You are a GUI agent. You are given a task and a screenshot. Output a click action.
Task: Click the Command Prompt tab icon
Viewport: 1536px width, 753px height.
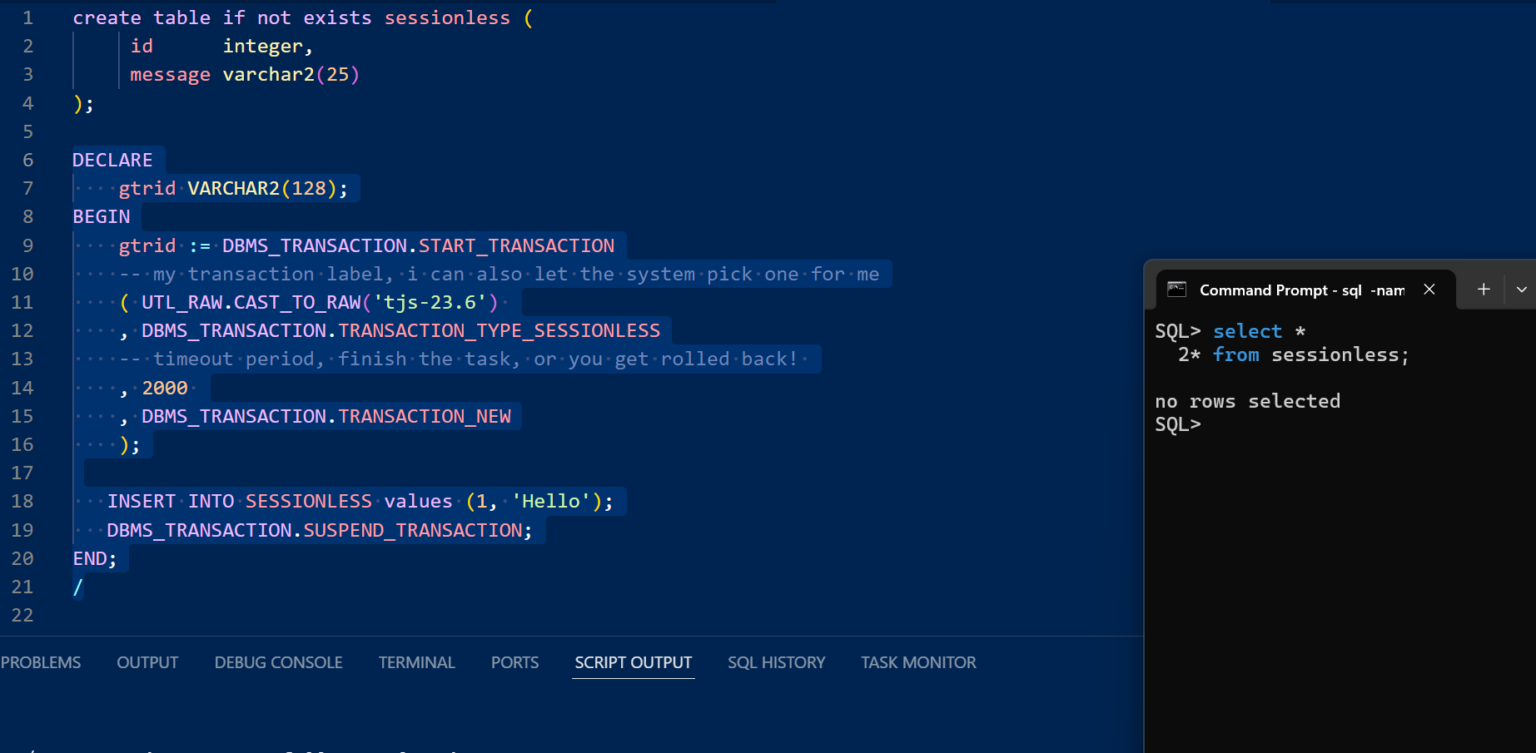coord(1177,289)
